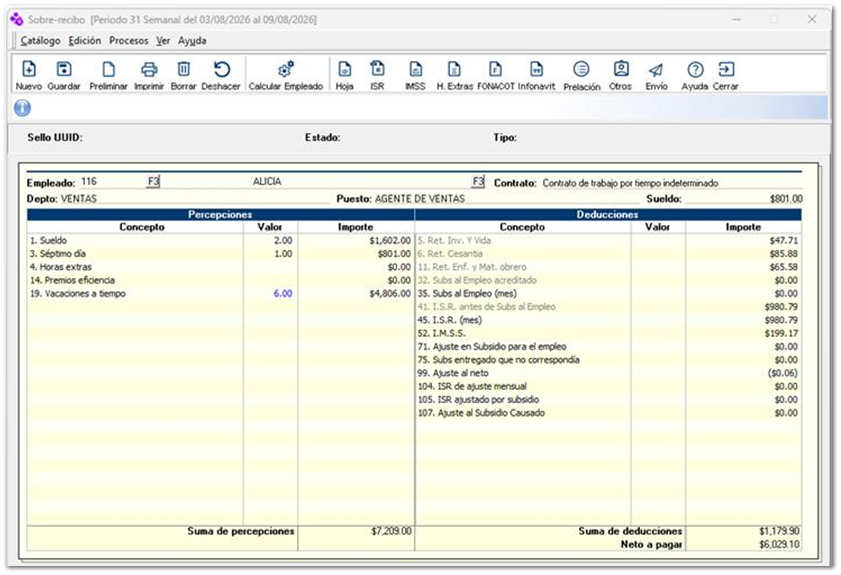
Task: Open the Procesos menu
Action: (129, 41)
